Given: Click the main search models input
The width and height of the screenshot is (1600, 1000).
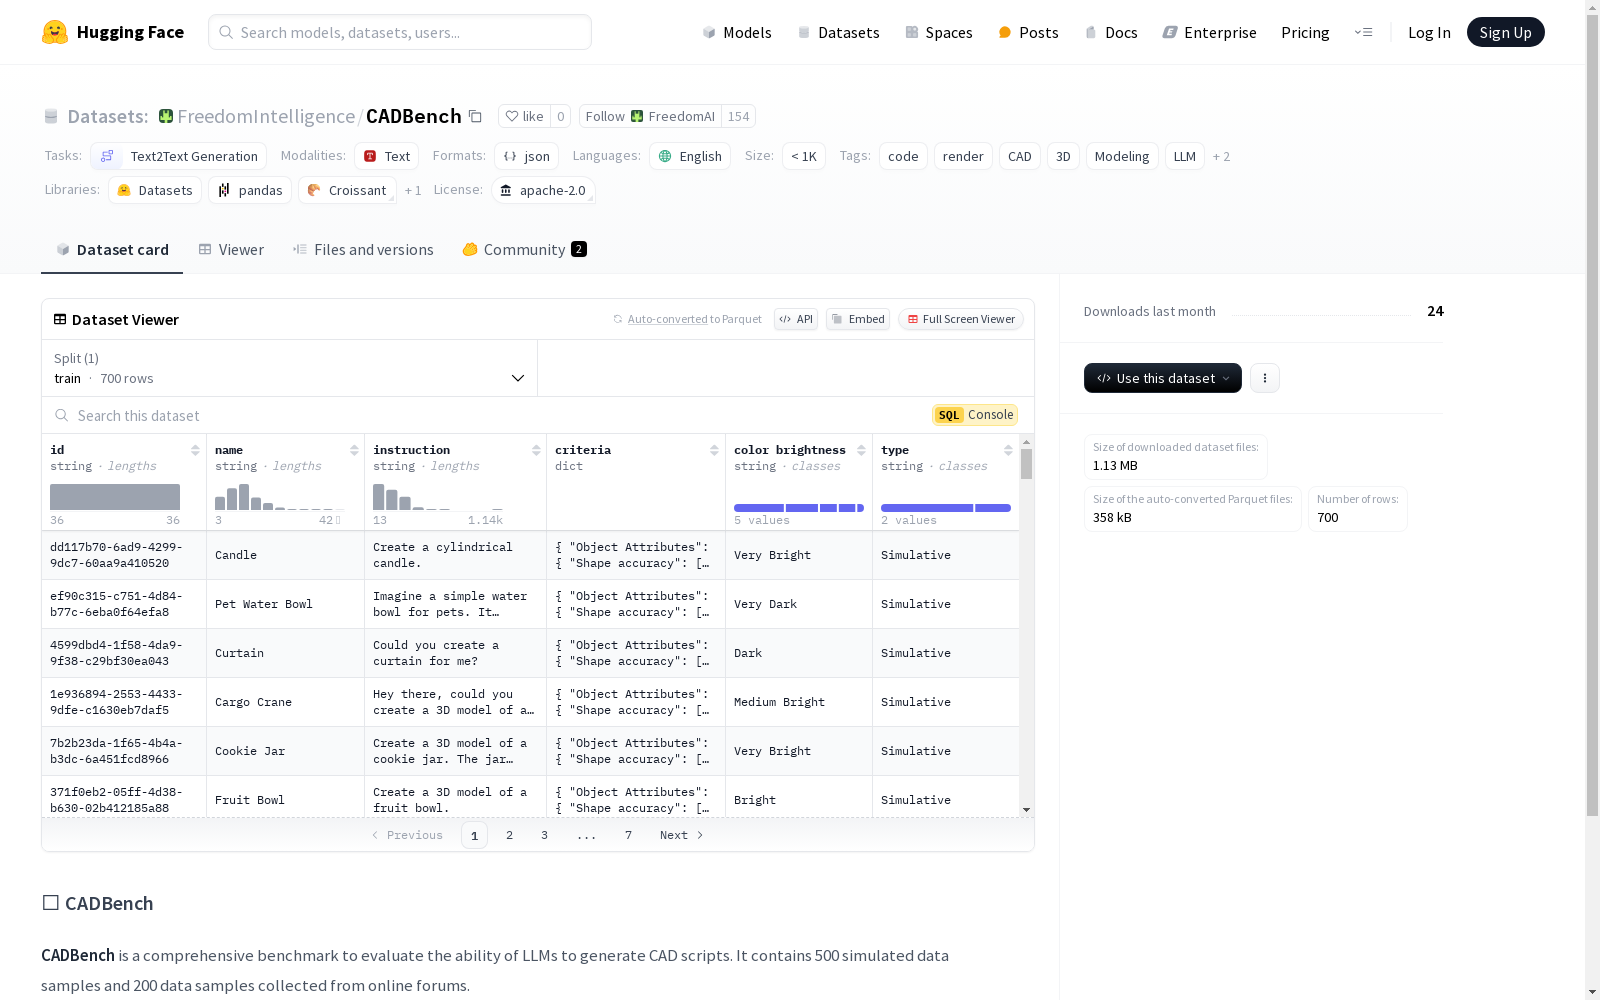Looking at the screenshot, I should point(400,32).
